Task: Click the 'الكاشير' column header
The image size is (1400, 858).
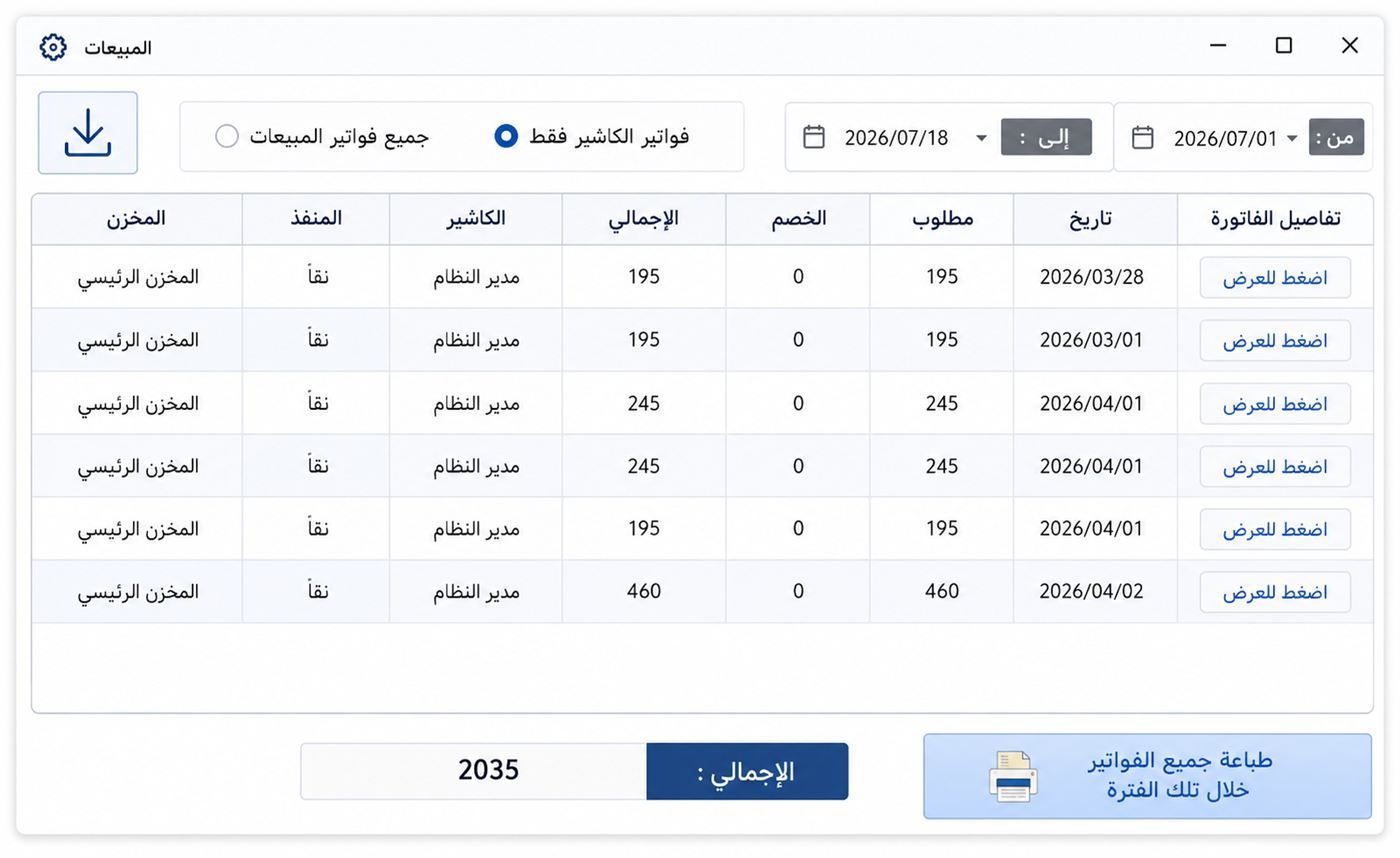Action: (x=476, y=218)
